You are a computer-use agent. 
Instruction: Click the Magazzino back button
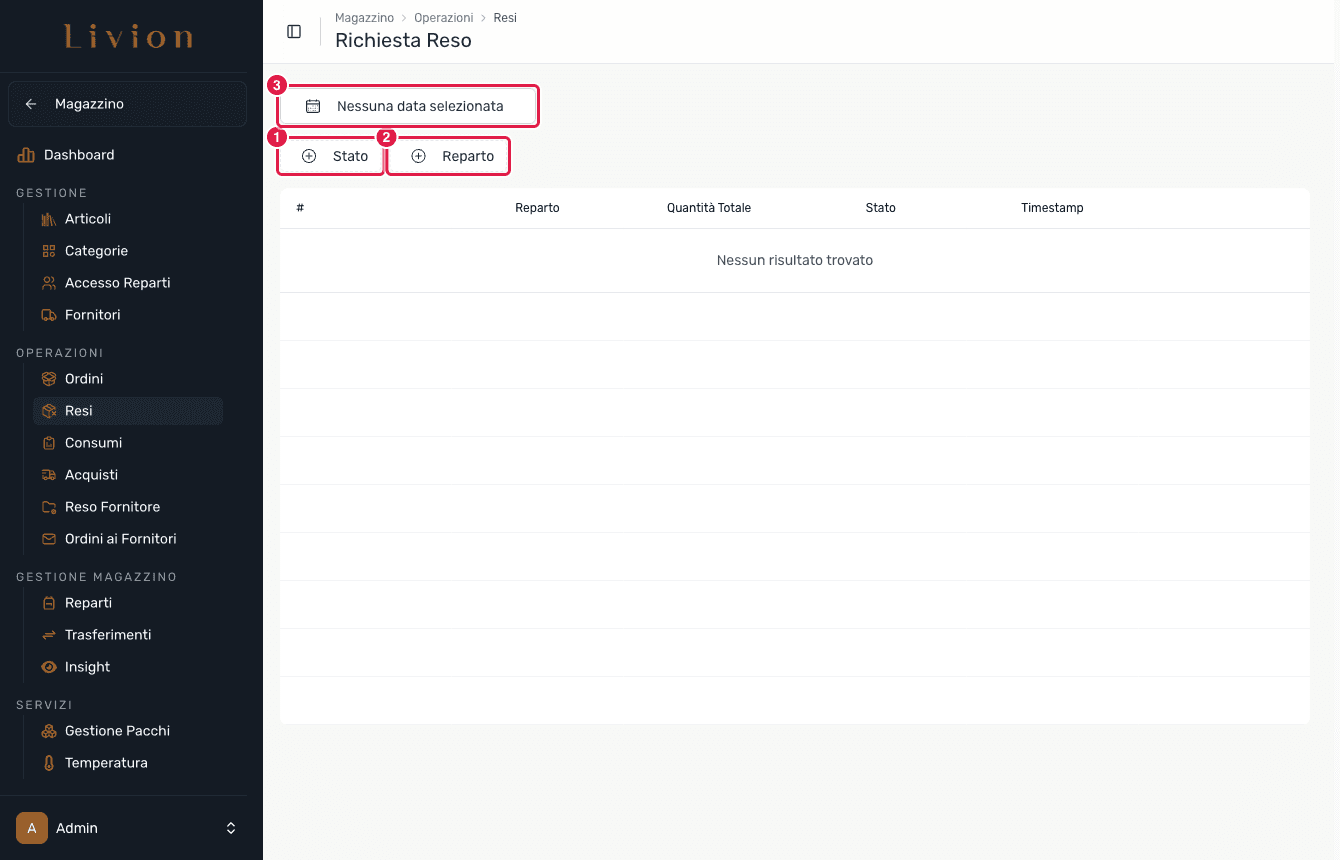pyautogui.click(x=127, y=104)
